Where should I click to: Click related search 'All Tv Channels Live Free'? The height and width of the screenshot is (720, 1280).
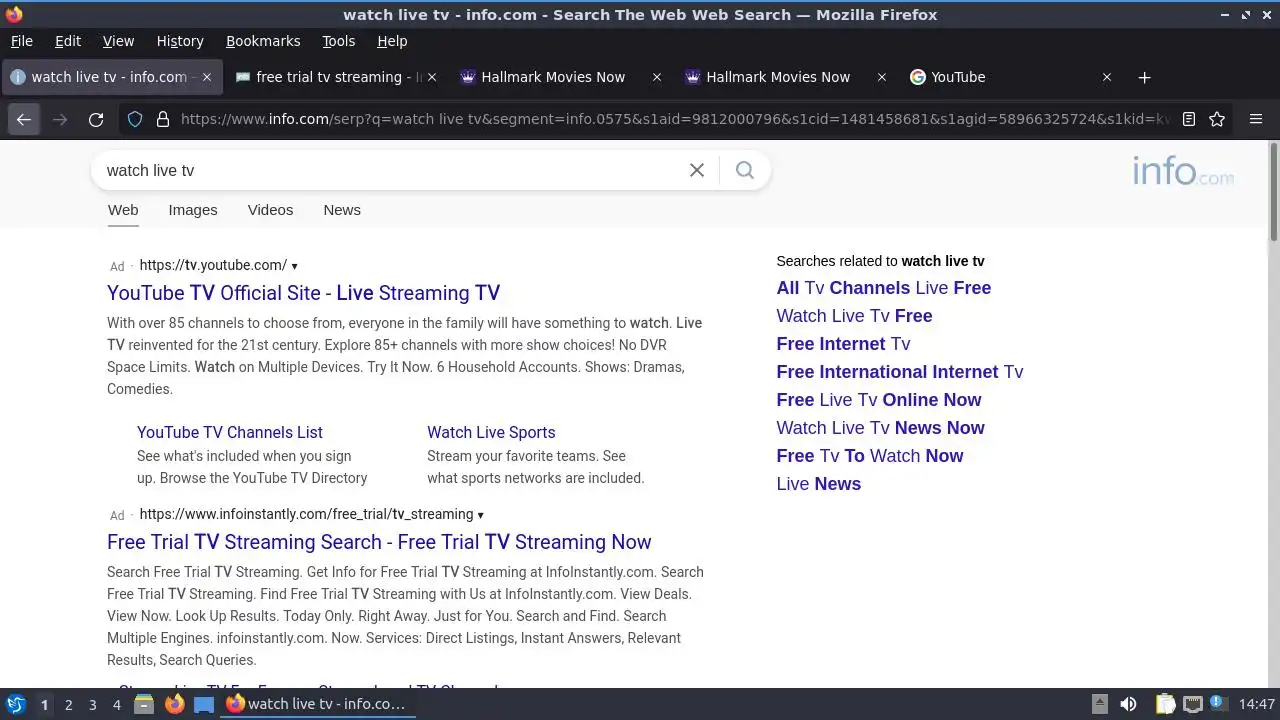pos(883,288)
